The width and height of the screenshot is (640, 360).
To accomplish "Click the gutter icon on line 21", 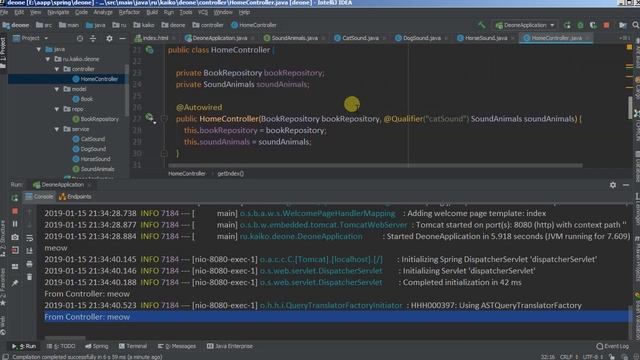I will [149, 50].
